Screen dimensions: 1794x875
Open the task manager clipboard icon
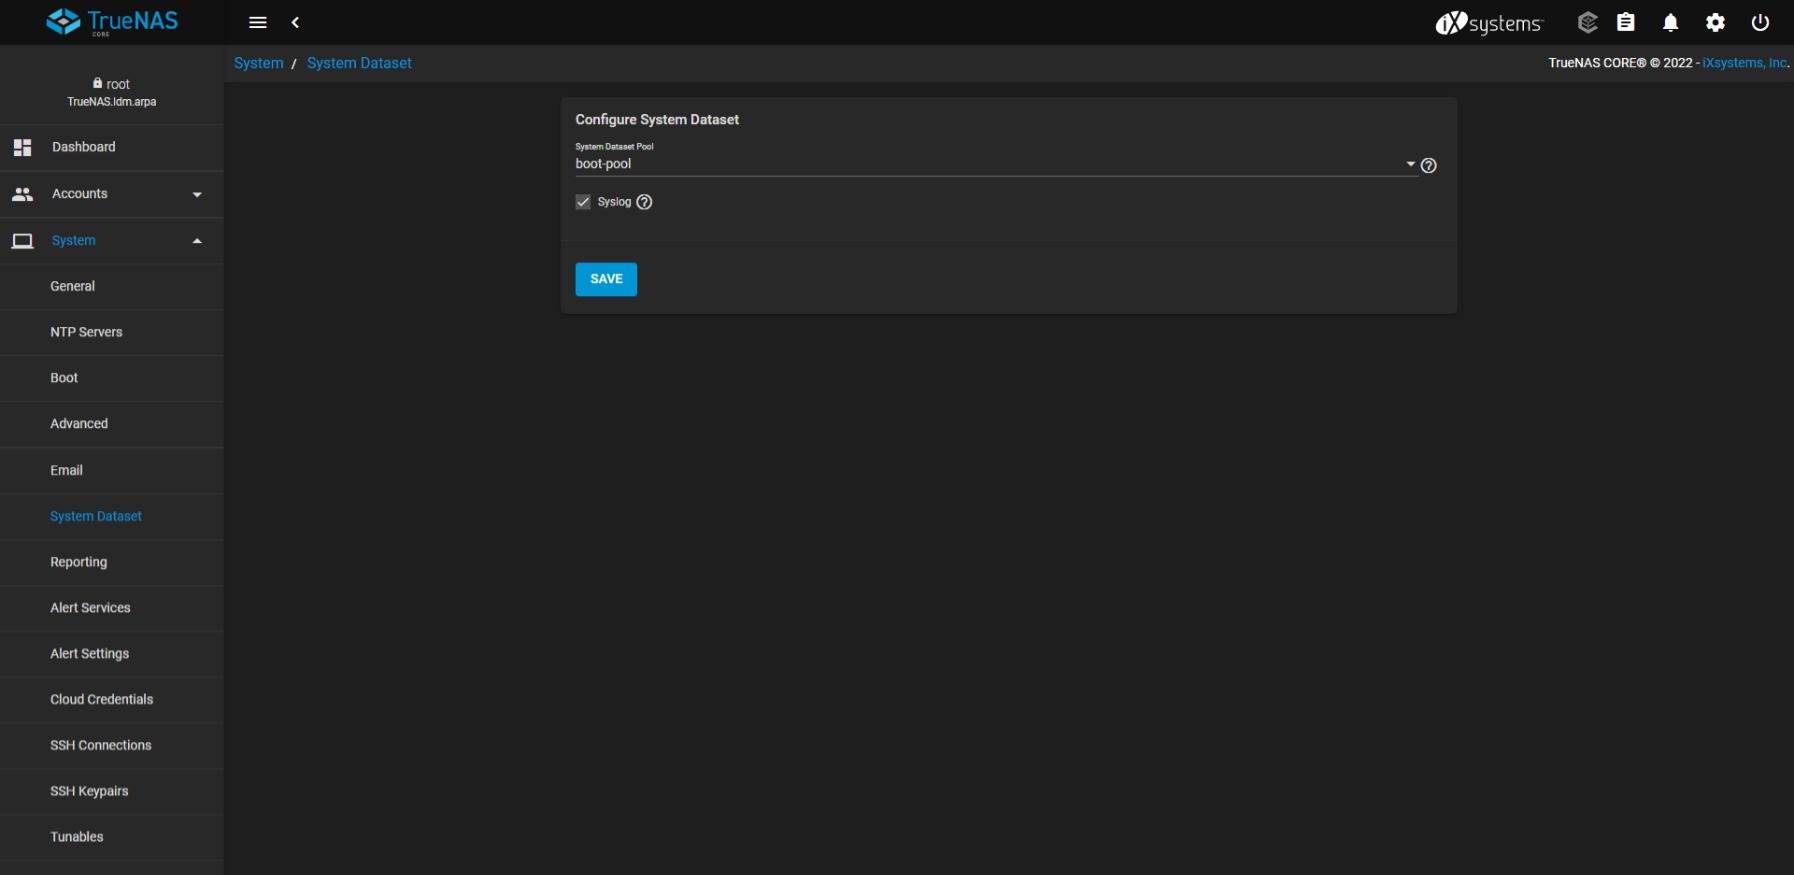tap(1626, 22)
